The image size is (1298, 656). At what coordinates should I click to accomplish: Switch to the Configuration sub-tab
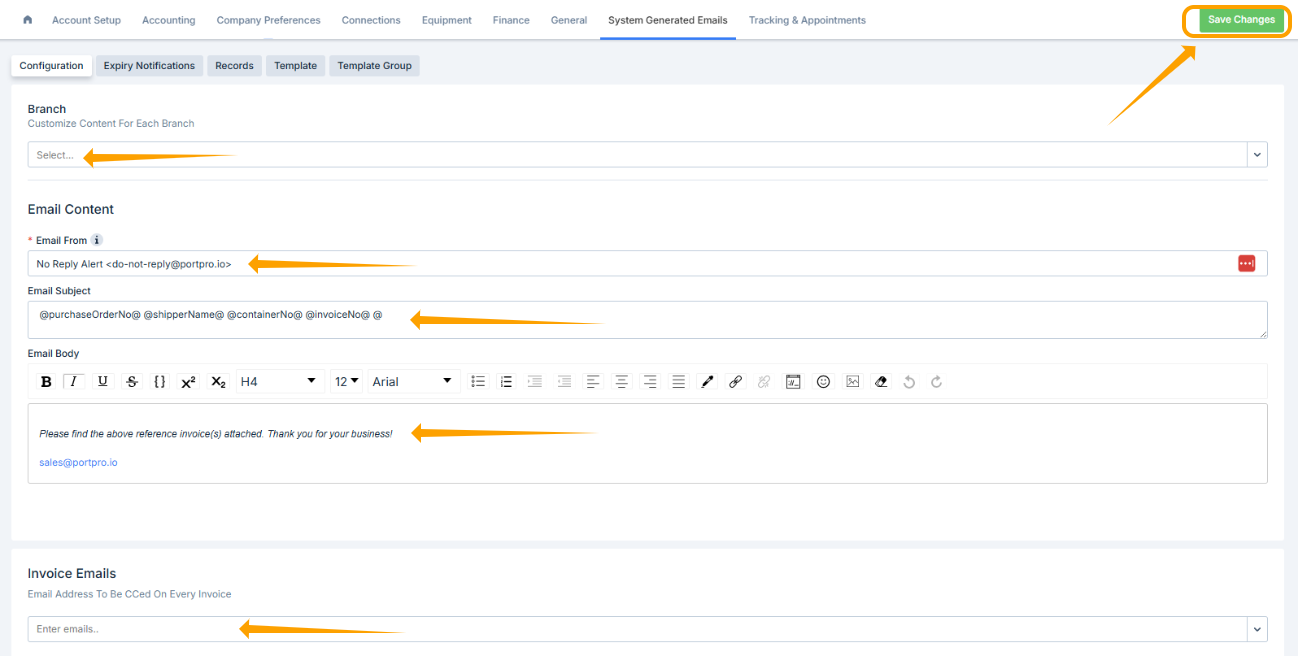[51, 66]
